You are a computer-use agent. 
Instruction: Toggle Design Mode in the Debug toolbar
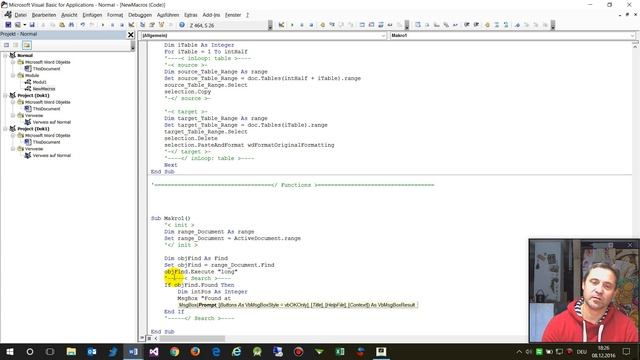coord(281,25)
